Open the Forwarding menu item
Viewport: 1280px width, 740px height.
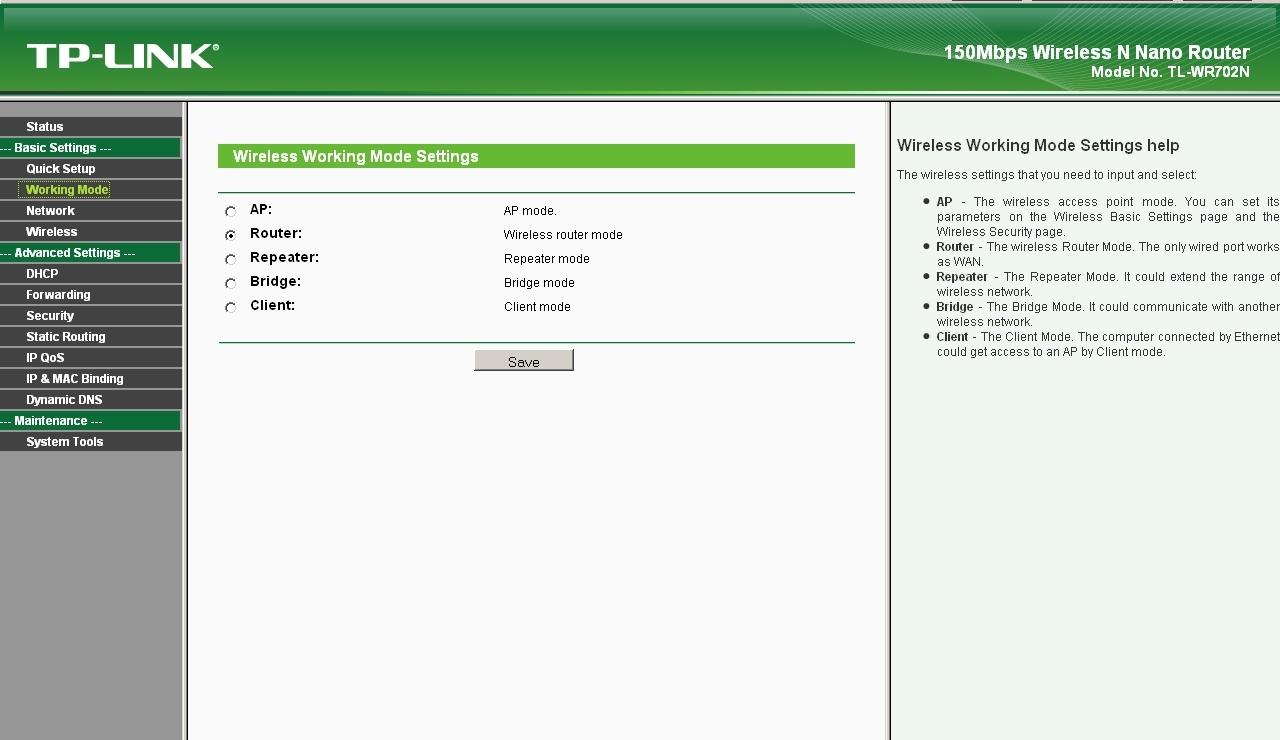click(x=58, y=295)
